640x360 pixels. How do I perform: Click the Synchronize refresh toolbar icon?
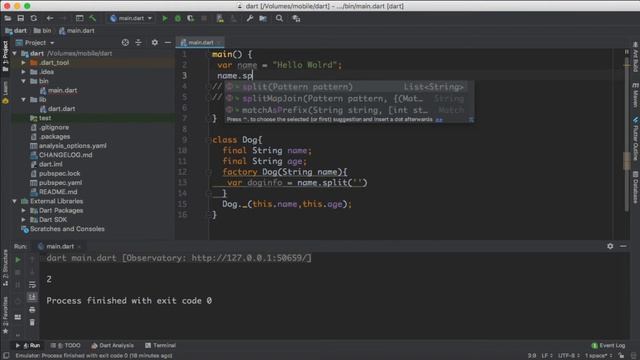[x=34, y=18]
